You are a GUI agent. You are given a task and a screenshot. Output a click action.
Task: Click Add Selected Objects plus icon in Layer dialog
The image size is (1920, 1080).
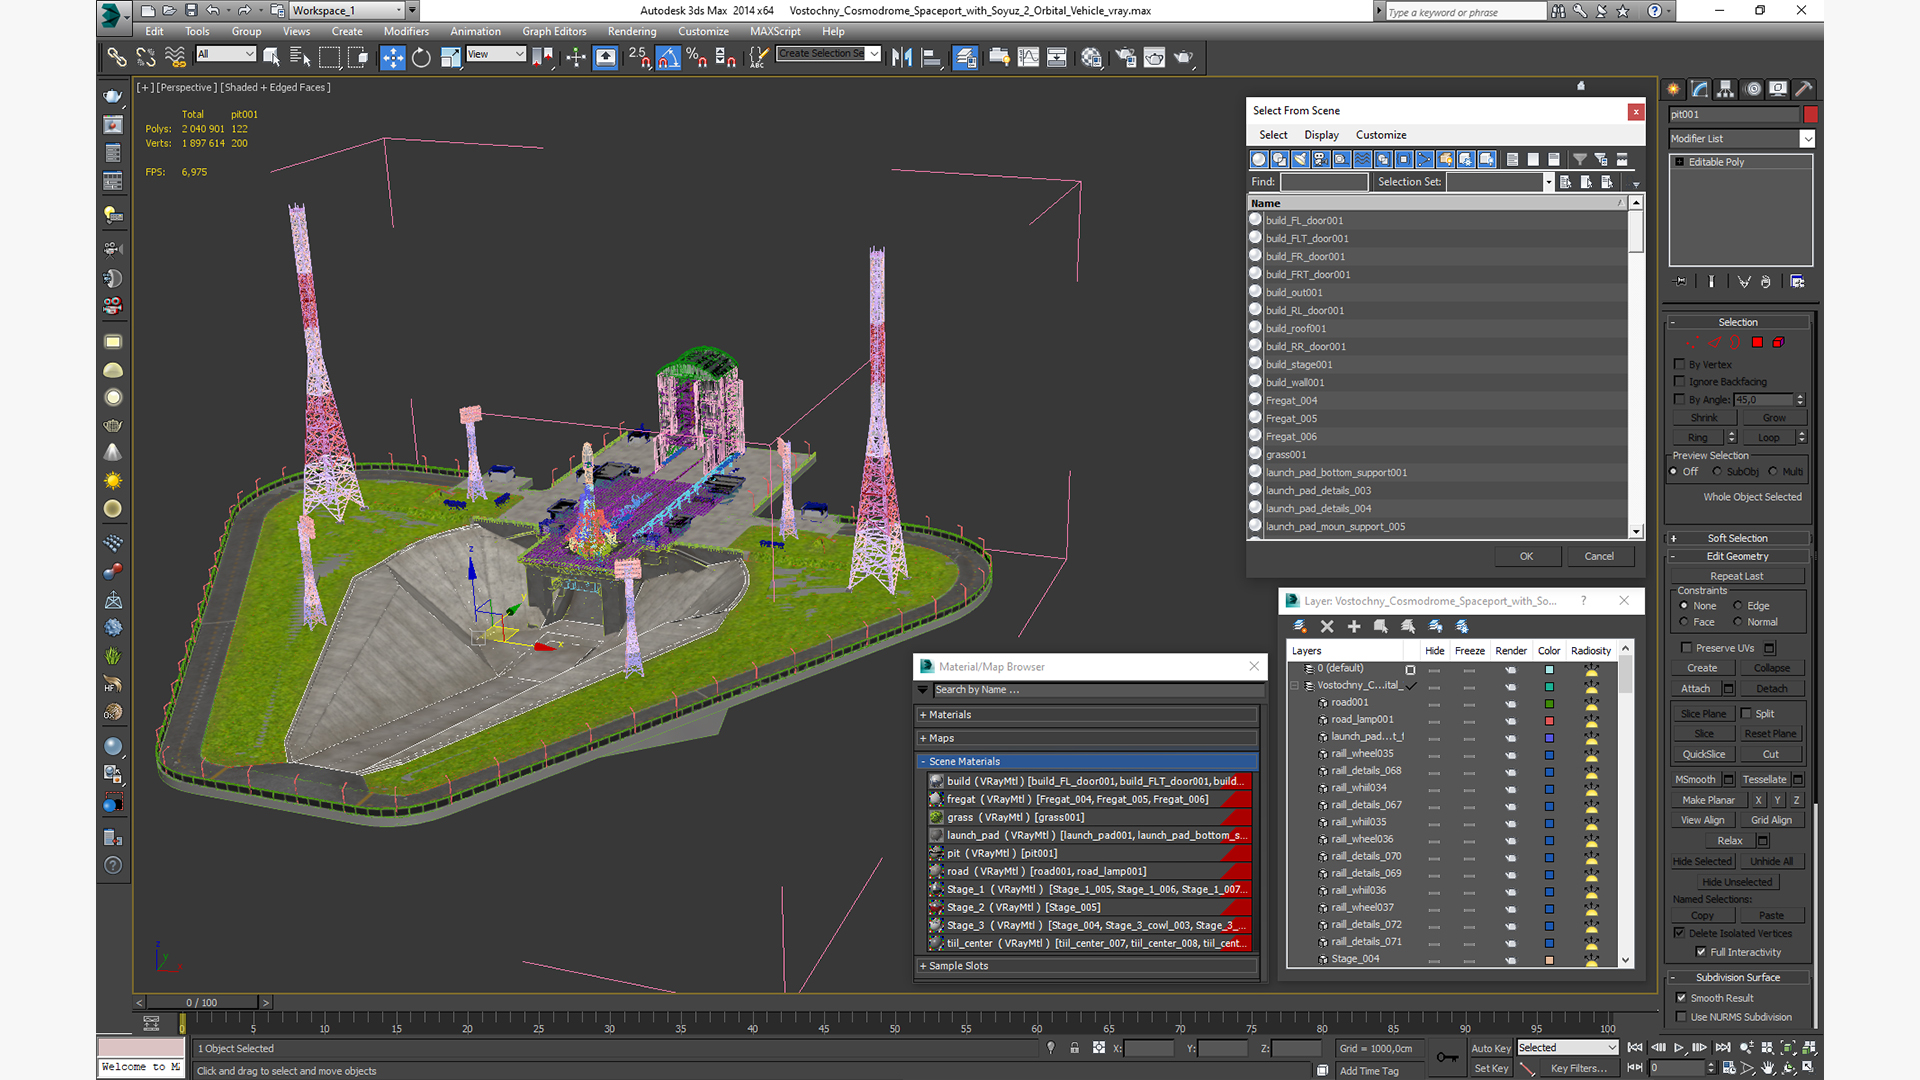point(1354,626)
